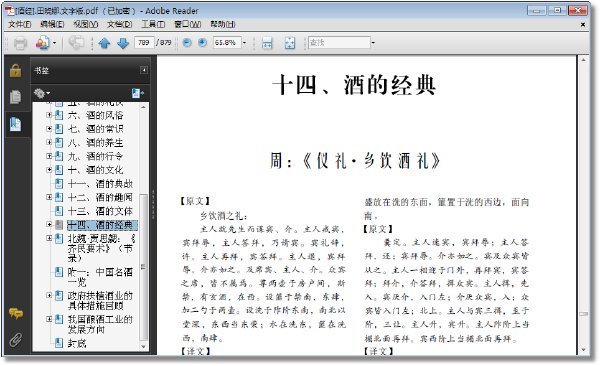
Task: Click the 查找 search box
Action: [339, 42]
